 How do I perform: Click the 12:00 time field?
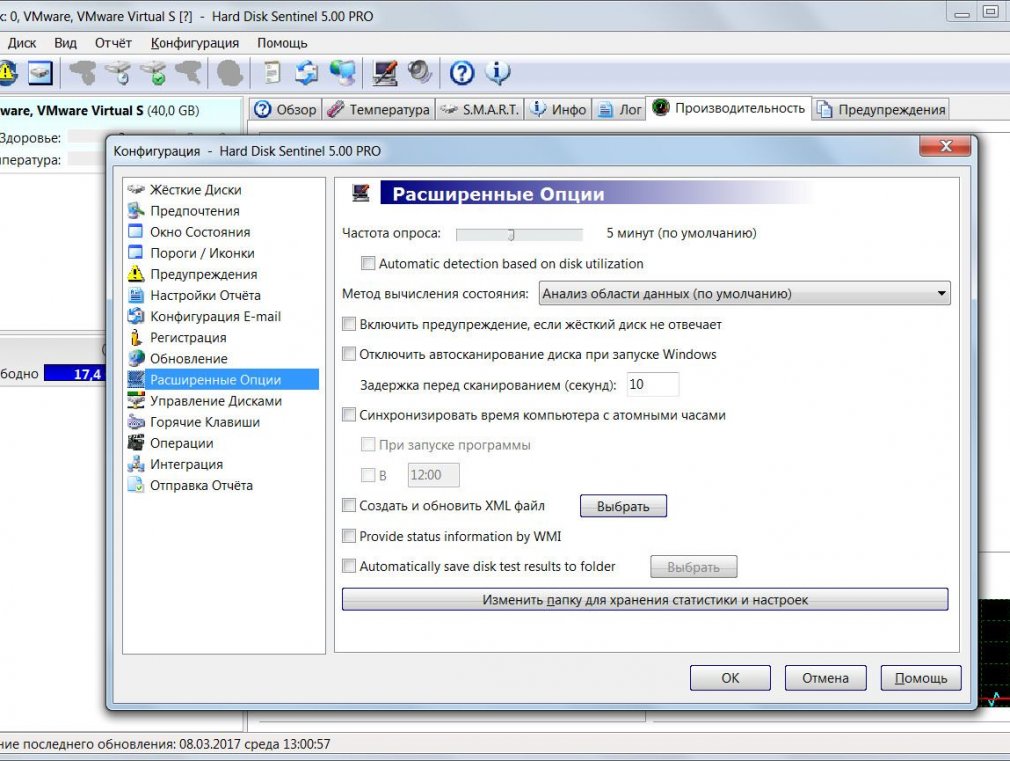pyautogui.click(x=434, y=476)
